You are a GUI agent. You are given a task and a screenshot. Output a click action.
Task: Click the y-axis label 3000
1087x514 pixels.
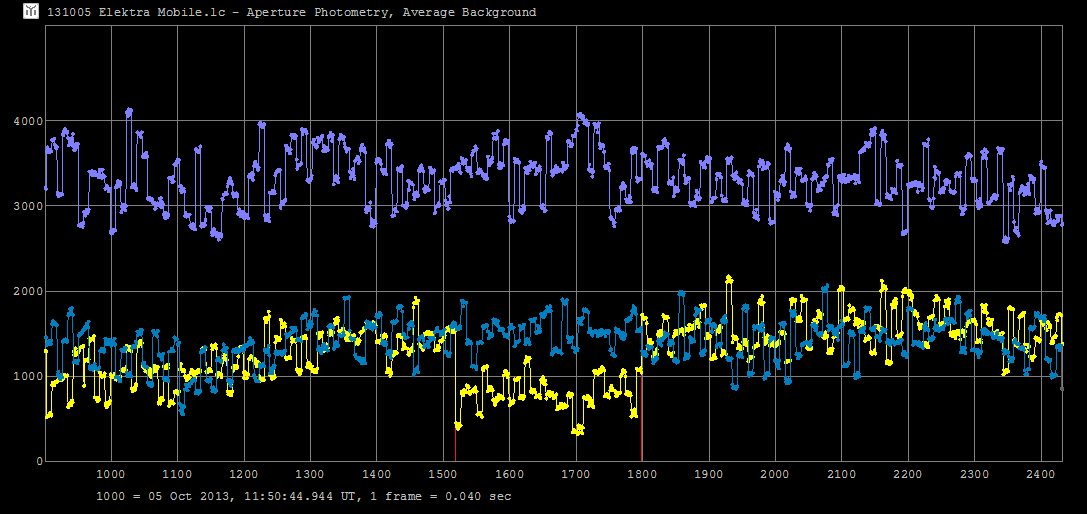coord(28,207)
